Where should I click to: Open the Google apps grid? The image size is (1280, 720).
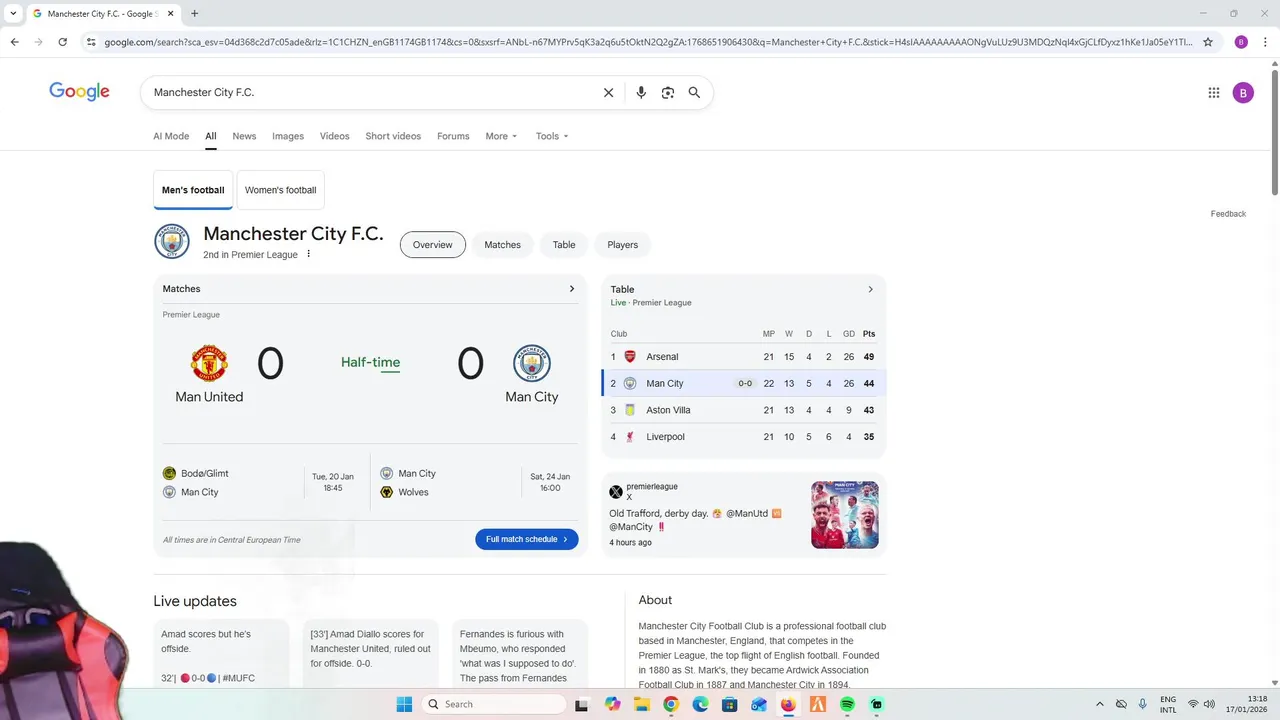[1214, 93]
